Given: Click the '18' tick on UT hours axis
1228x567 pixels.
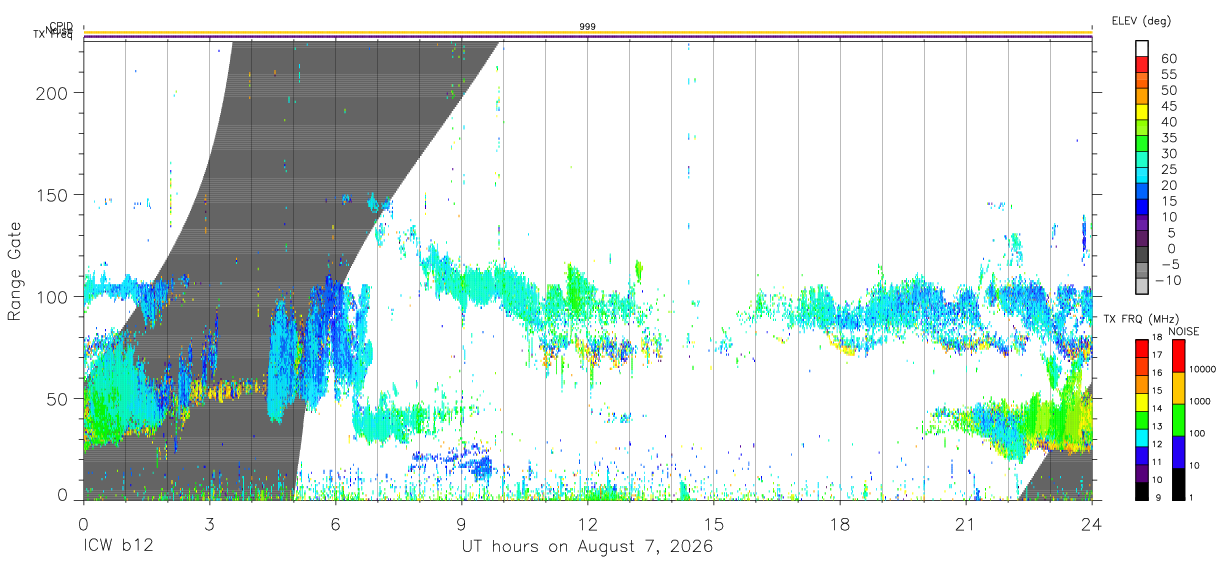Looking at the screenshot, I should [839, 524].
